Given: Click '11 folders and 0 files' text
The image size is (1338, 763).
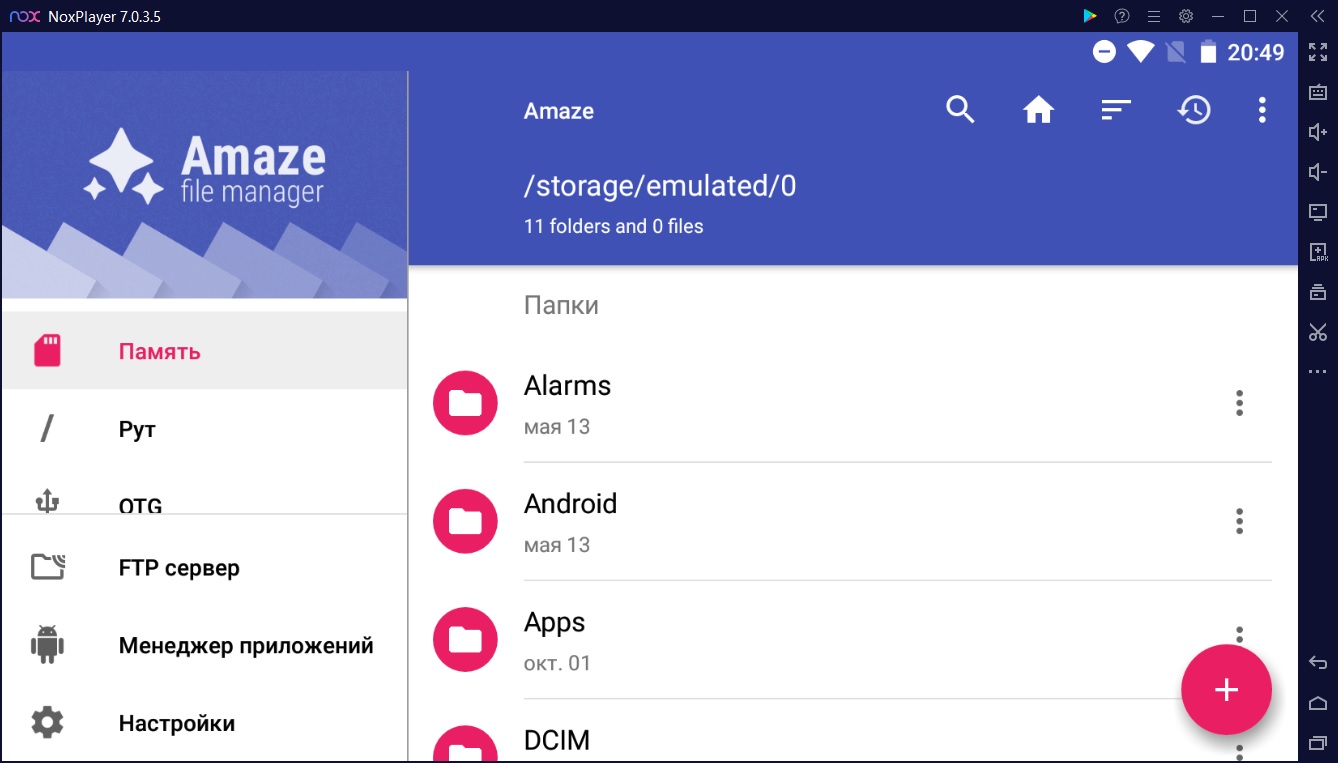Looking at the screenshot, I should 613,227.
